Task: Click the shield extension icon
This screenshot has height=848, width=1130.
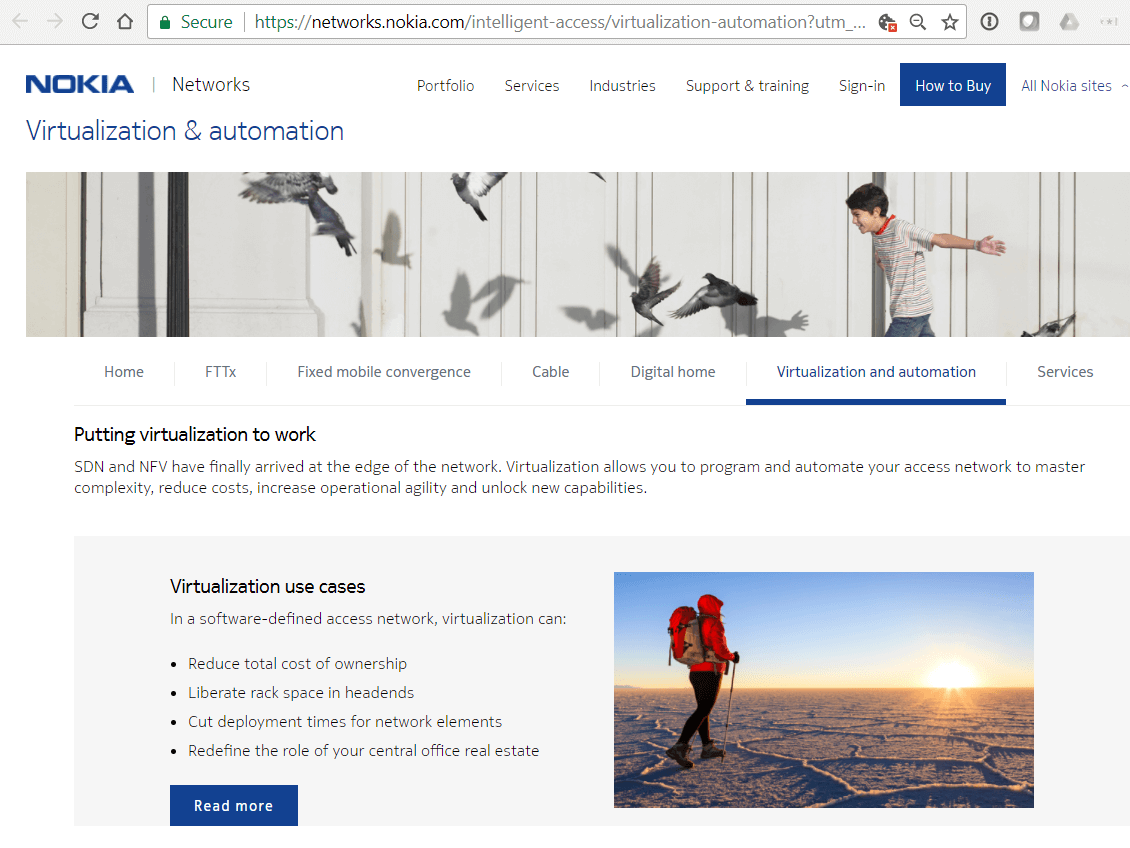Action: (x=1028, y=20)
